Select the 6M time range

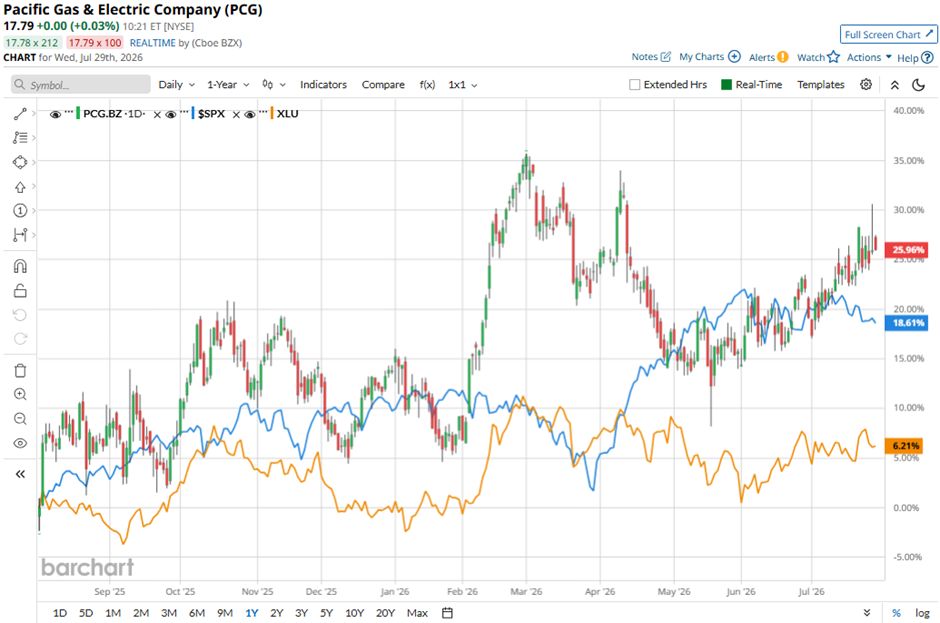click(197, 613)
